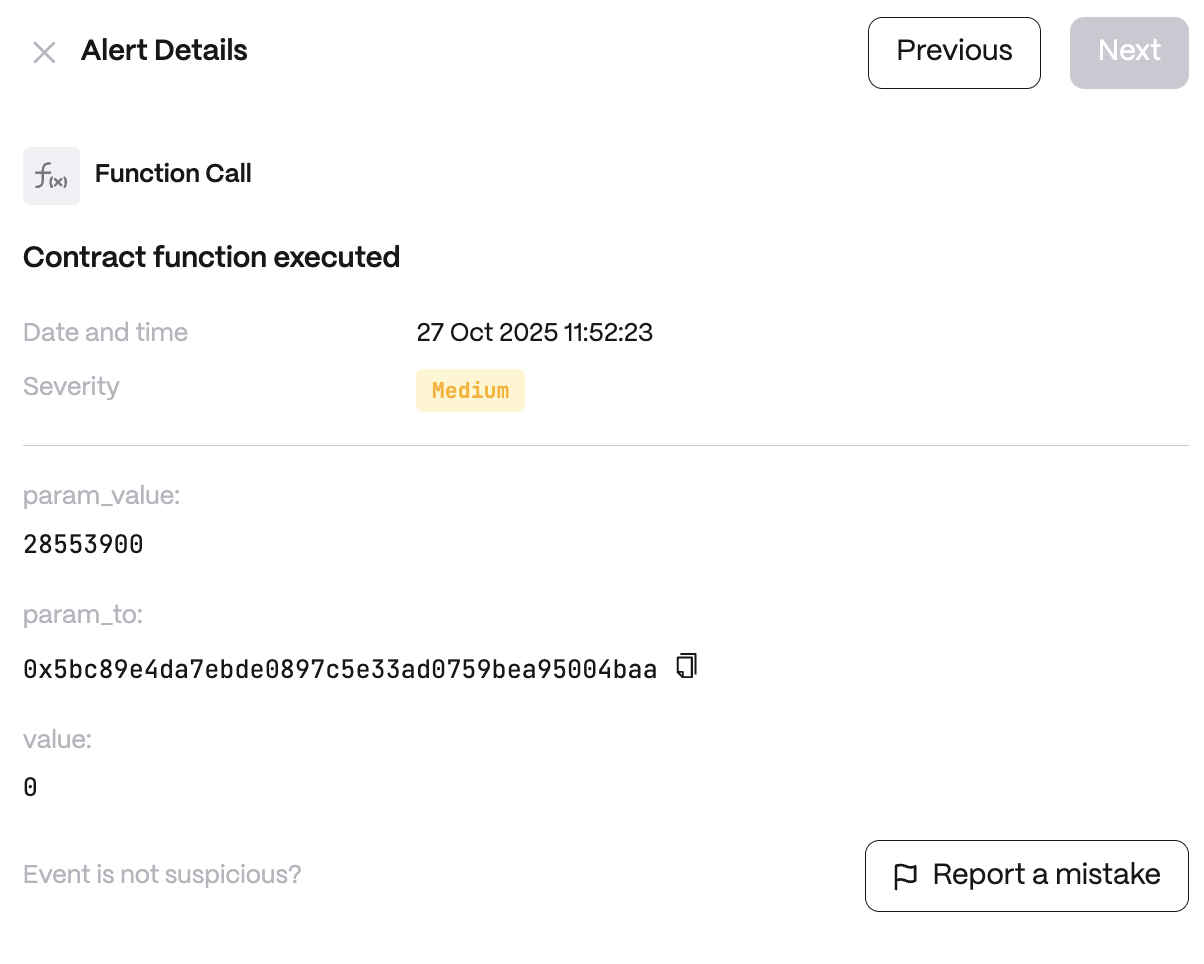This screenshot has height=964, width=1204.
Task: Click the param_value: field label
Action: pos(101,495)
